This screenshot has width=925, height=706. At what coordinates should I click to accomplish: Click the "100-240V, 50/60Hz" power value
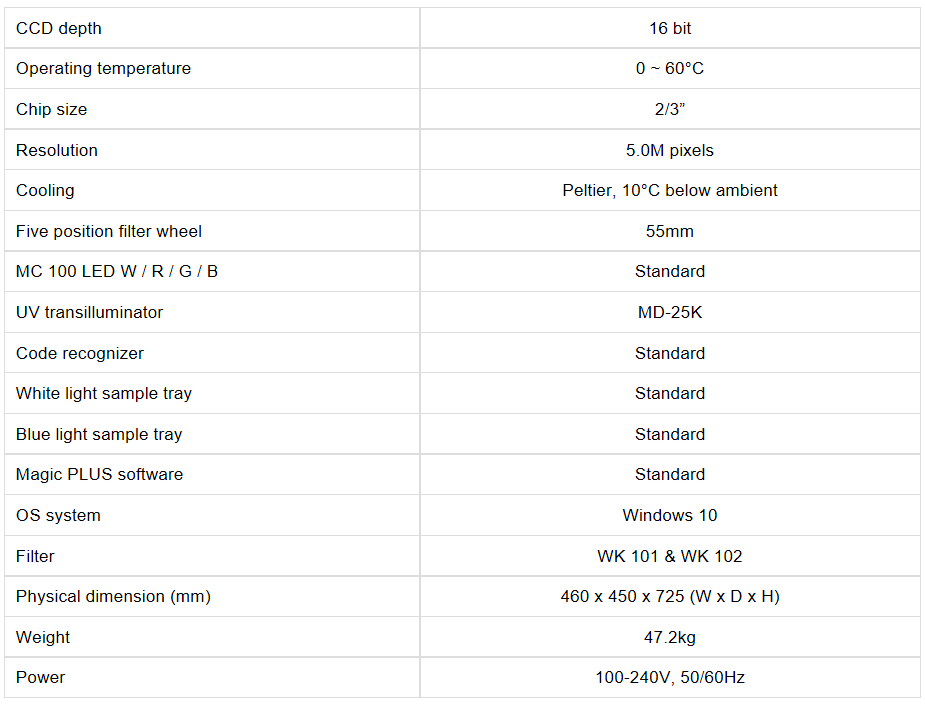pos(669,677)
